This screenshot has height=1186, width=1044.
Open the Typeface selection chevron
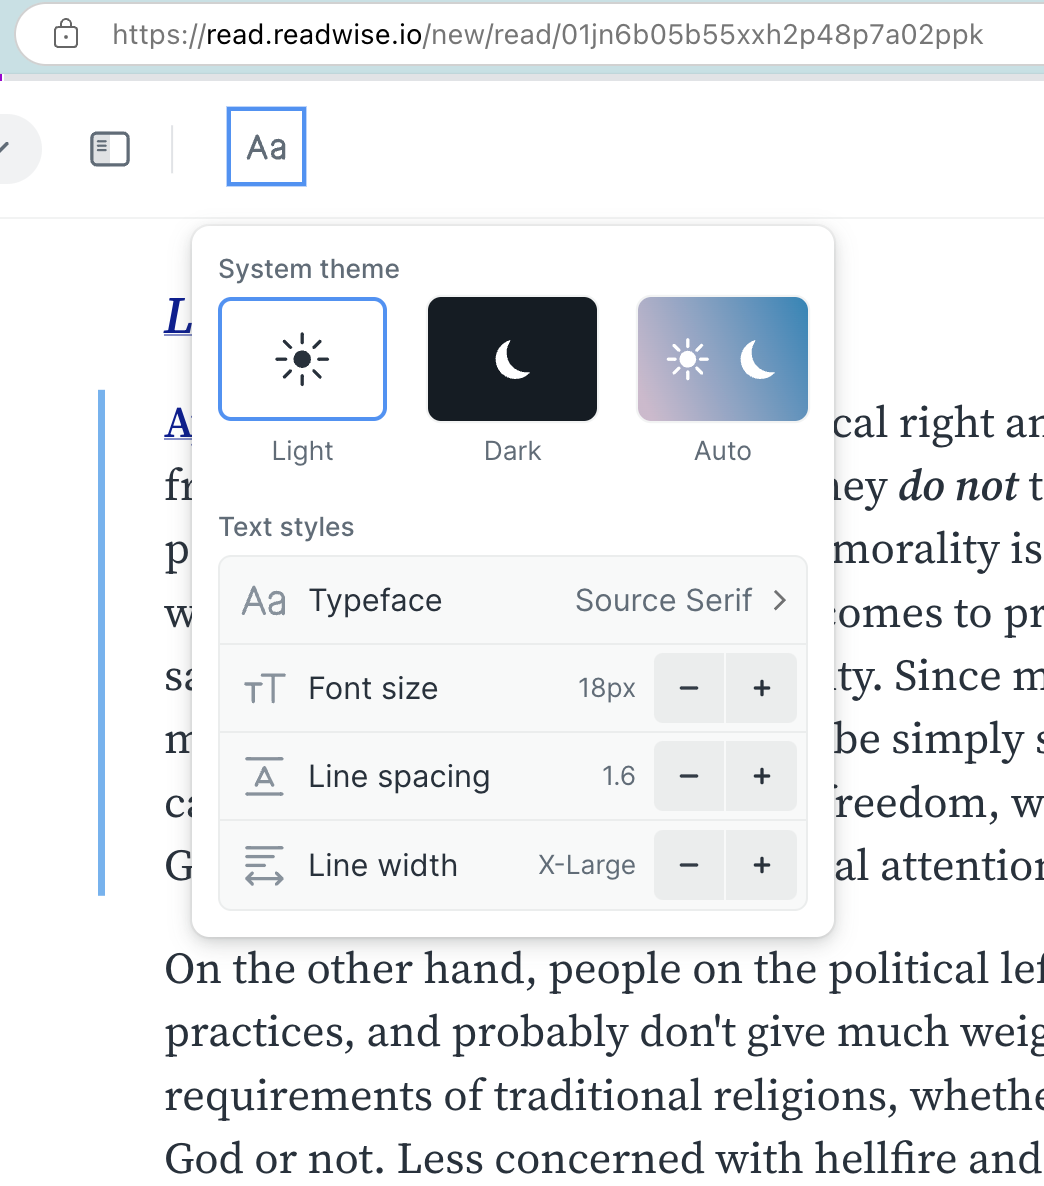780,600
